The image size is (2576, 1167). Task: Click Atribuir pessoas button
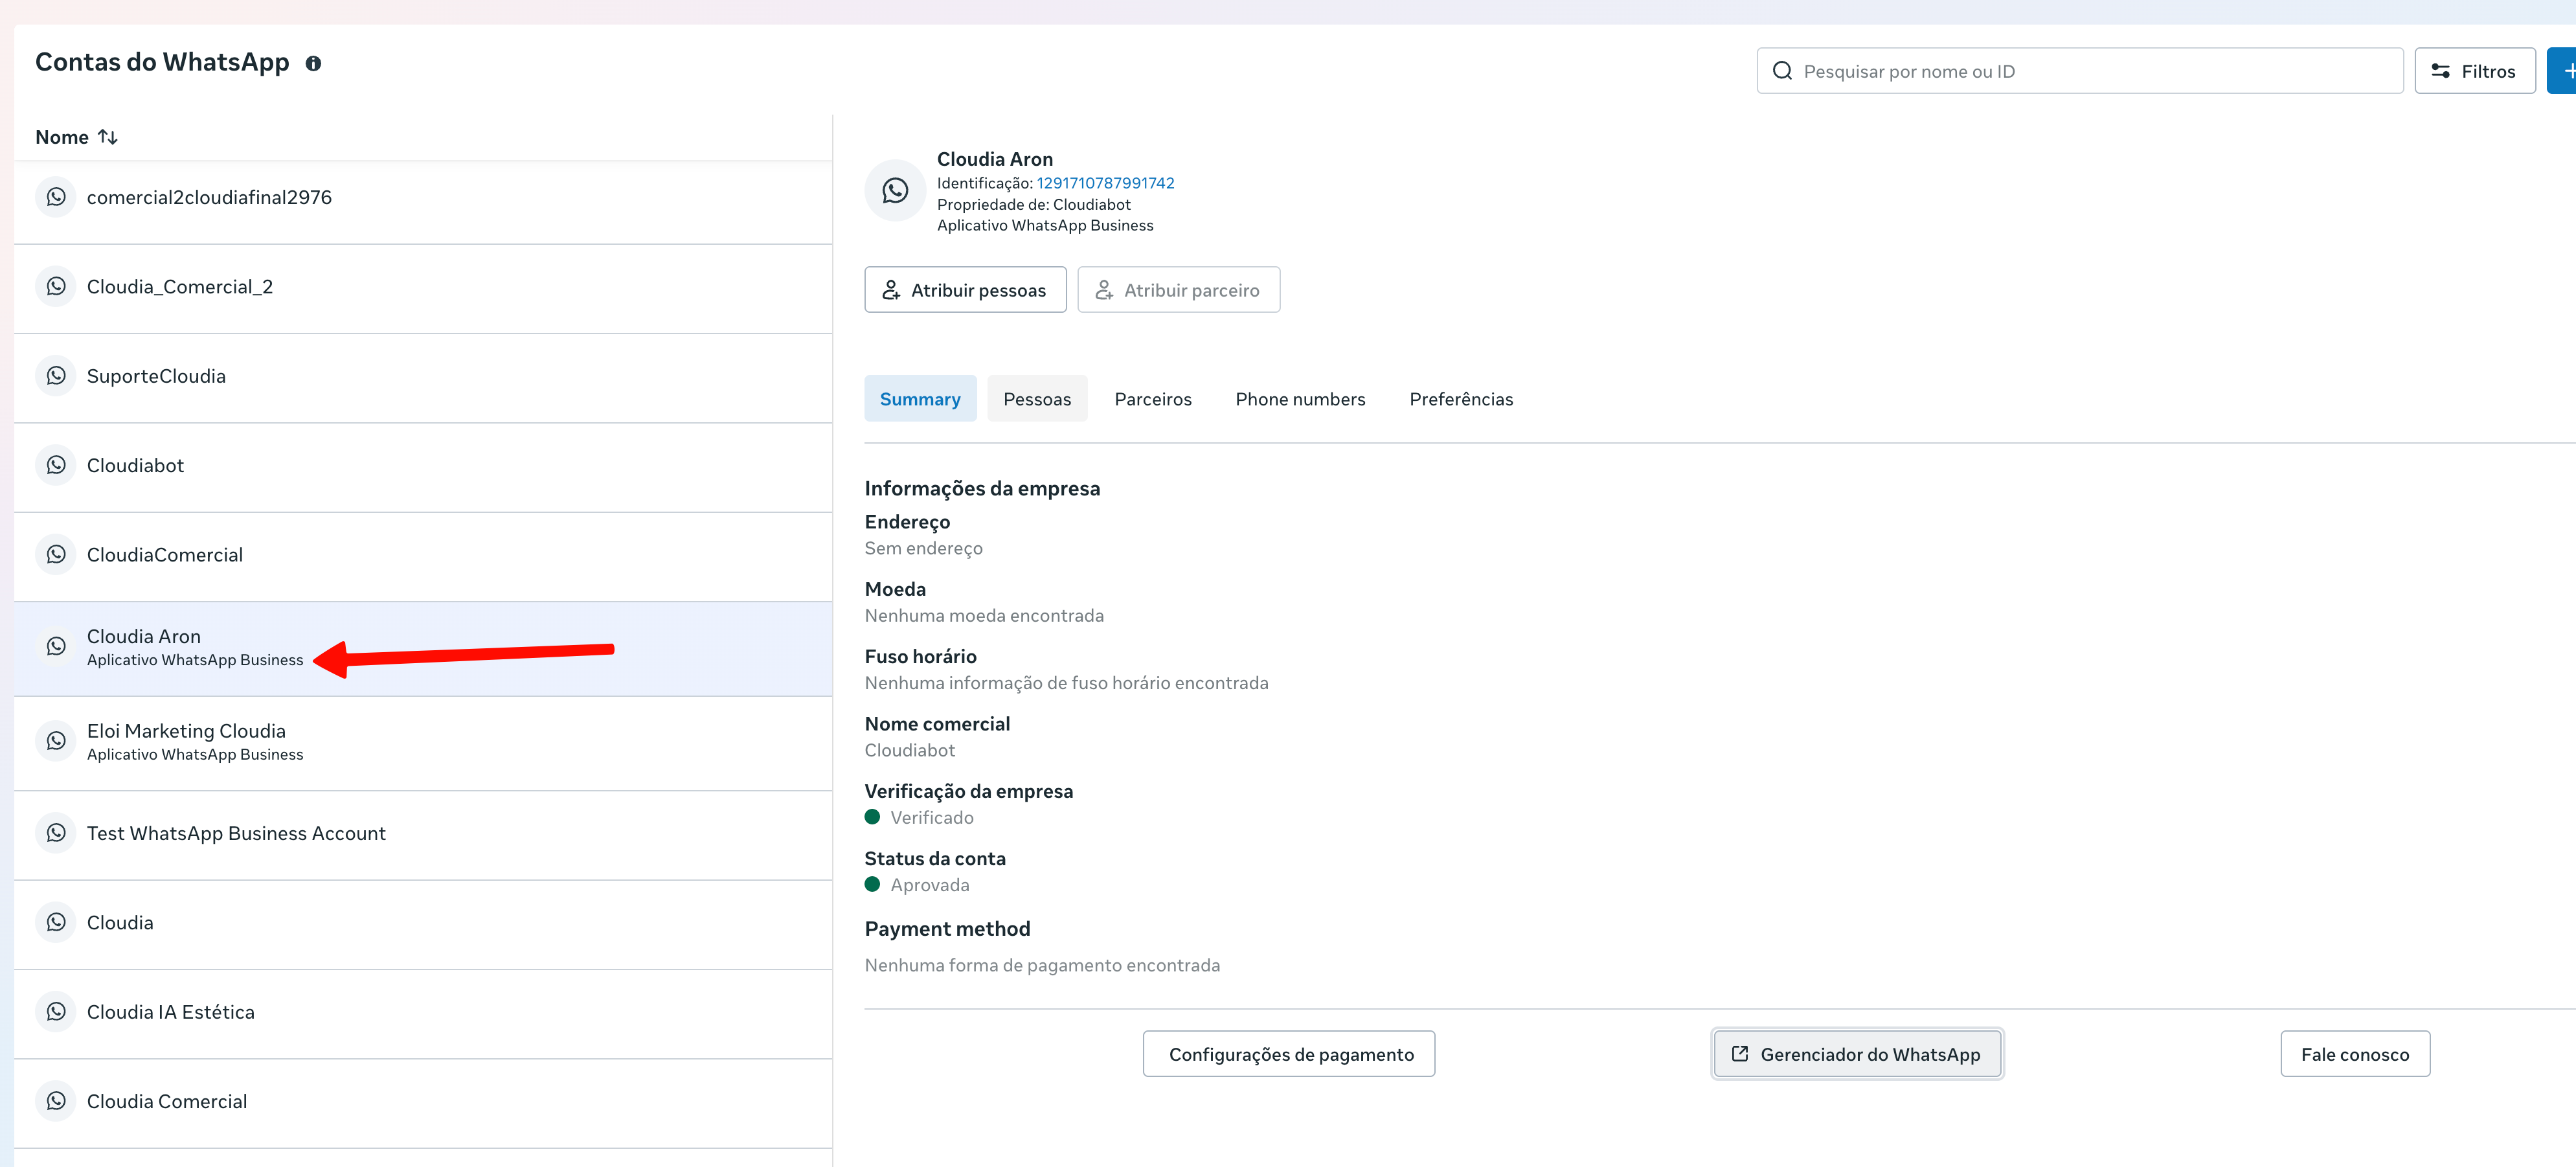[965, 290]
